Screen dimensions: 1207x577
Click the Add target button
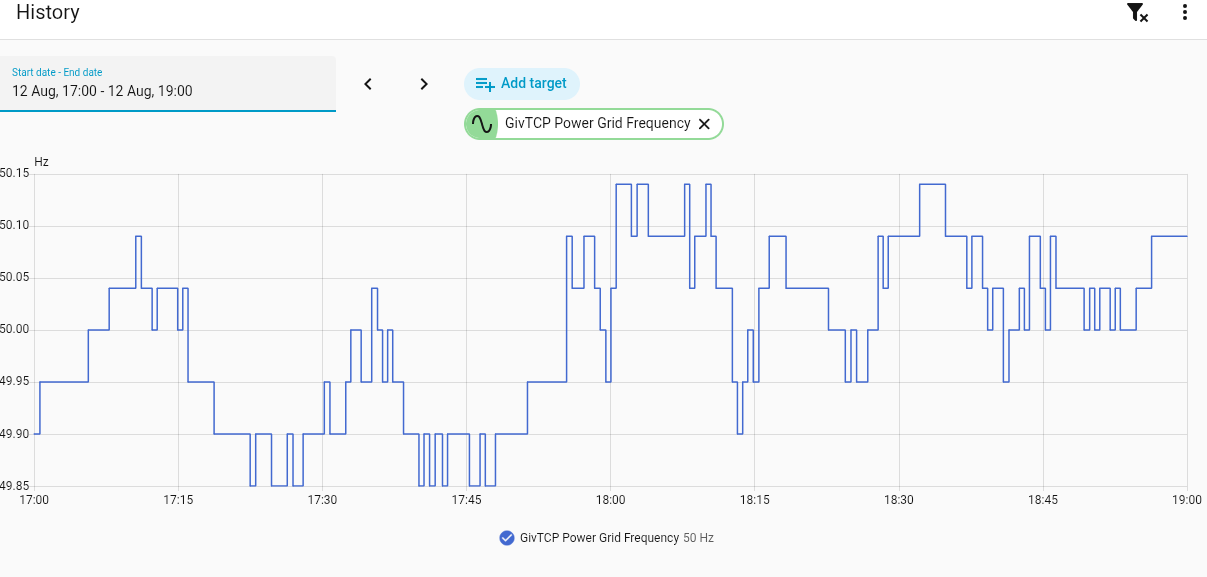[x=522, y=84]
